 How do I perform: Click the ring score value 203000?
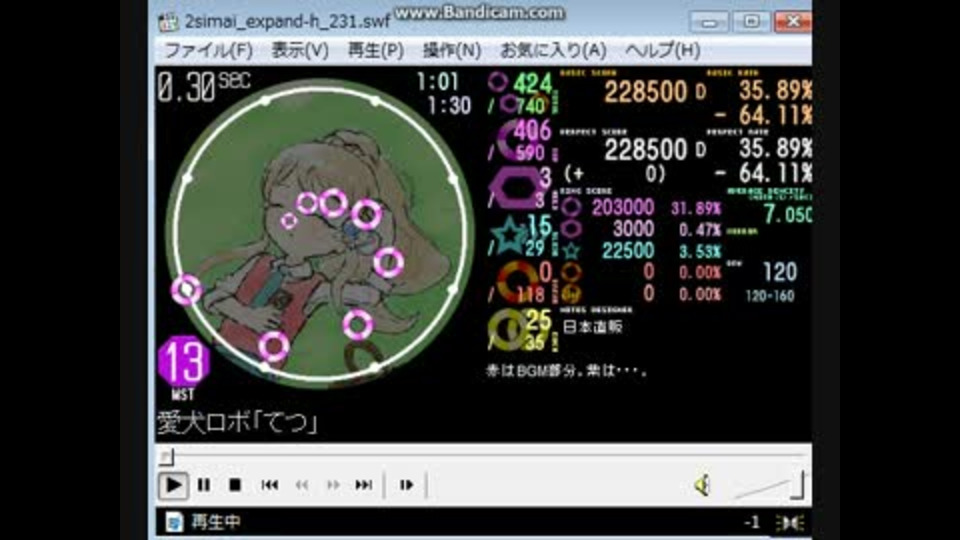click(623, 208)
